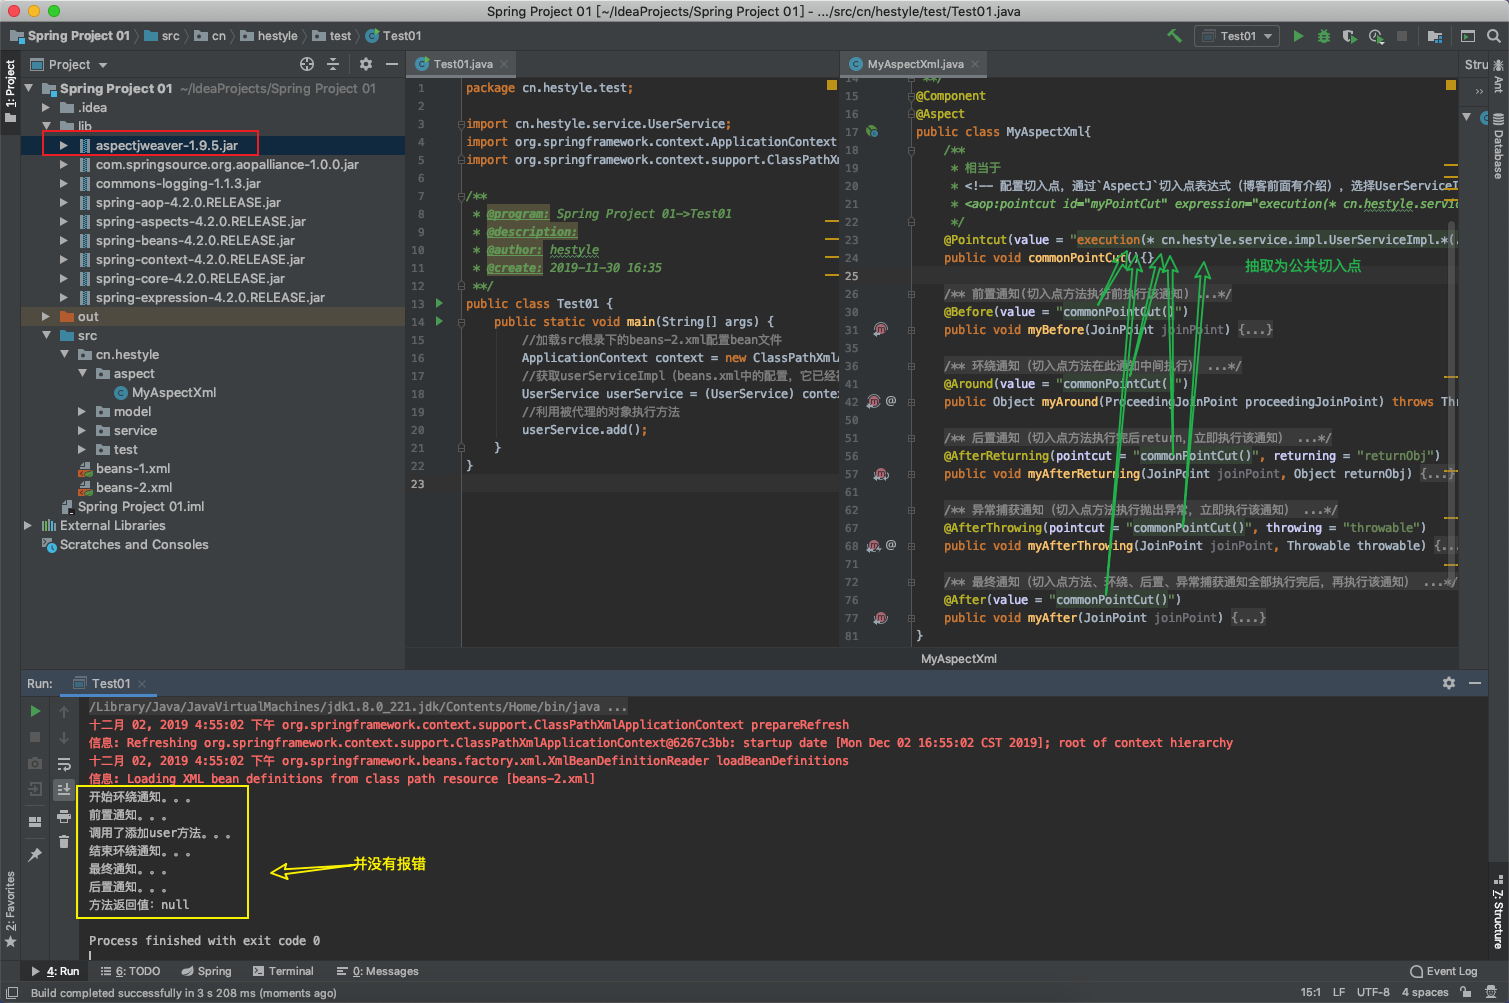1509x1003 pixels.
Task: Switch to the MyAspectXml.java editor tab
Action: (x=913, y=63)
